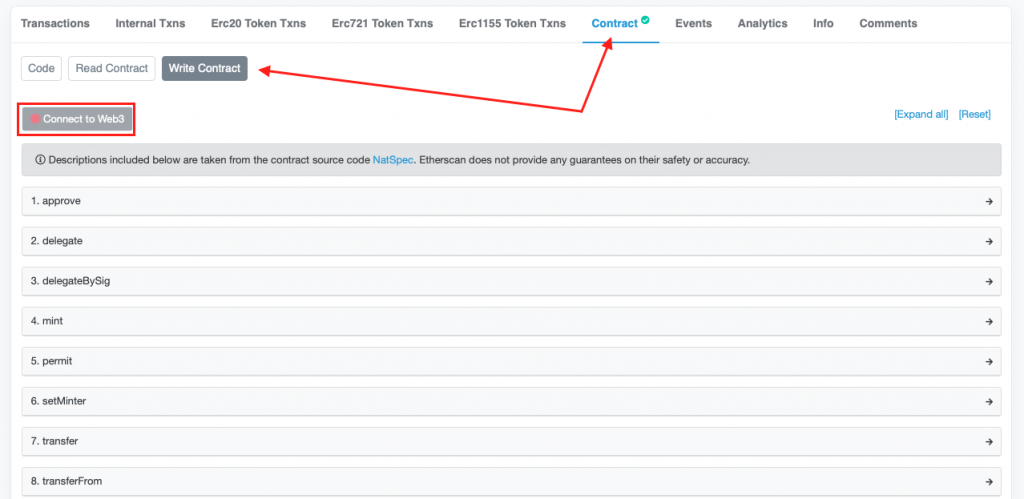Open Erc1155 Token Txns tab
1024x499 pixels.
pyautogui.click(x=513, y=24)
